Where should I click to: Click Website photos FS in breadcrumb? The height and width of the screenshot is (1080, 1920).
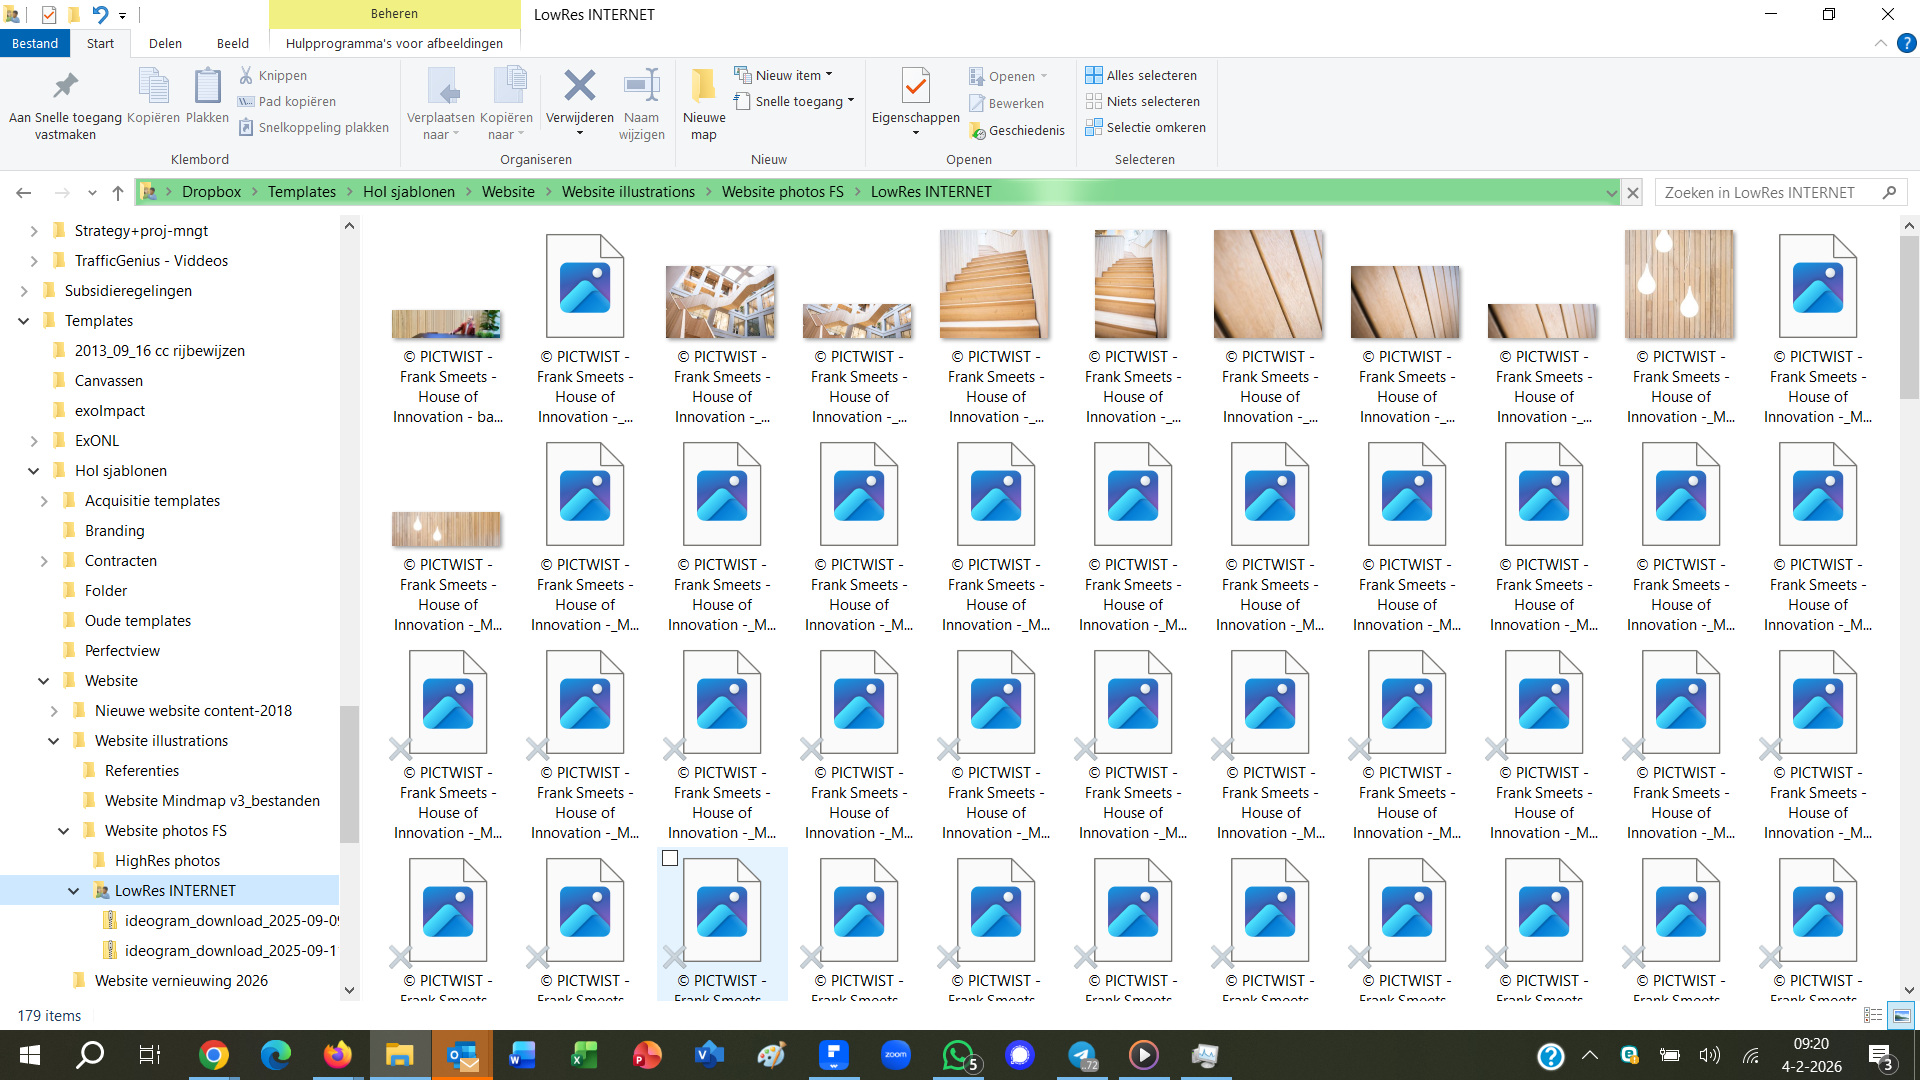click(x=782, y=192)
